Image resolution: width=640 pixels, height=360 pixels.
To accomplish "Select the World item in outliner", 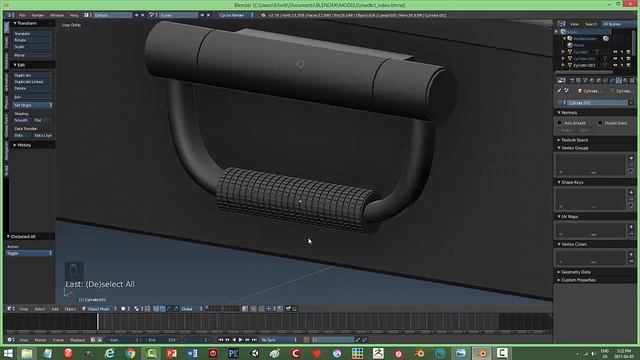I will point(579,45).
